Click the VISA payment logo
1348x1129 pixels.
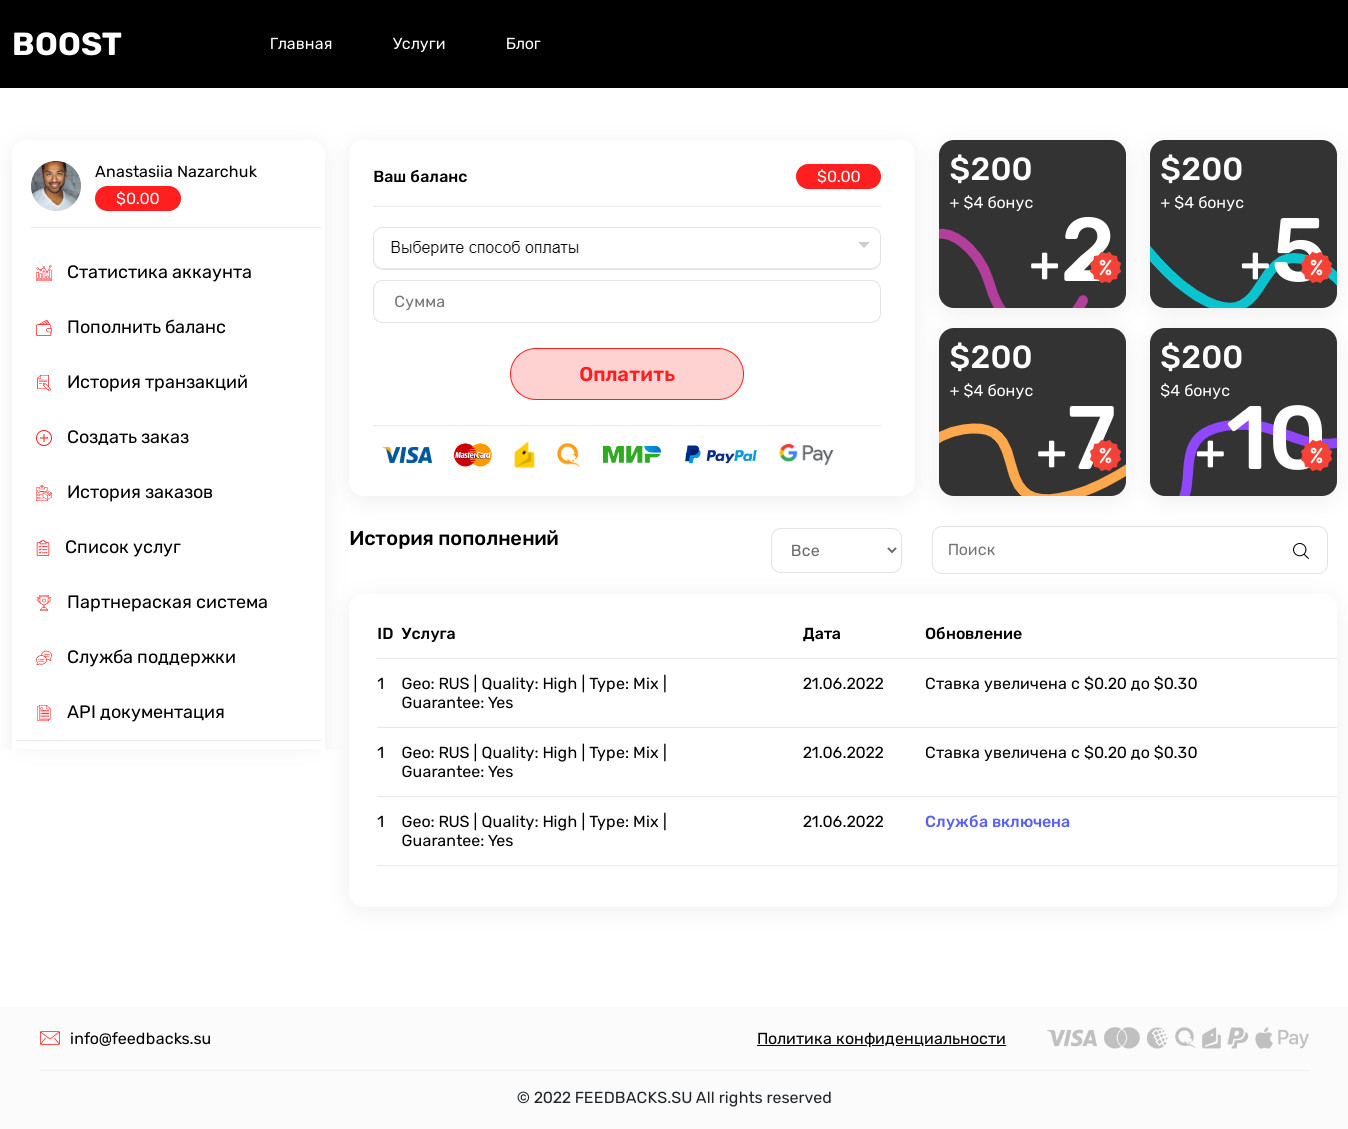[x=408, y=455]
